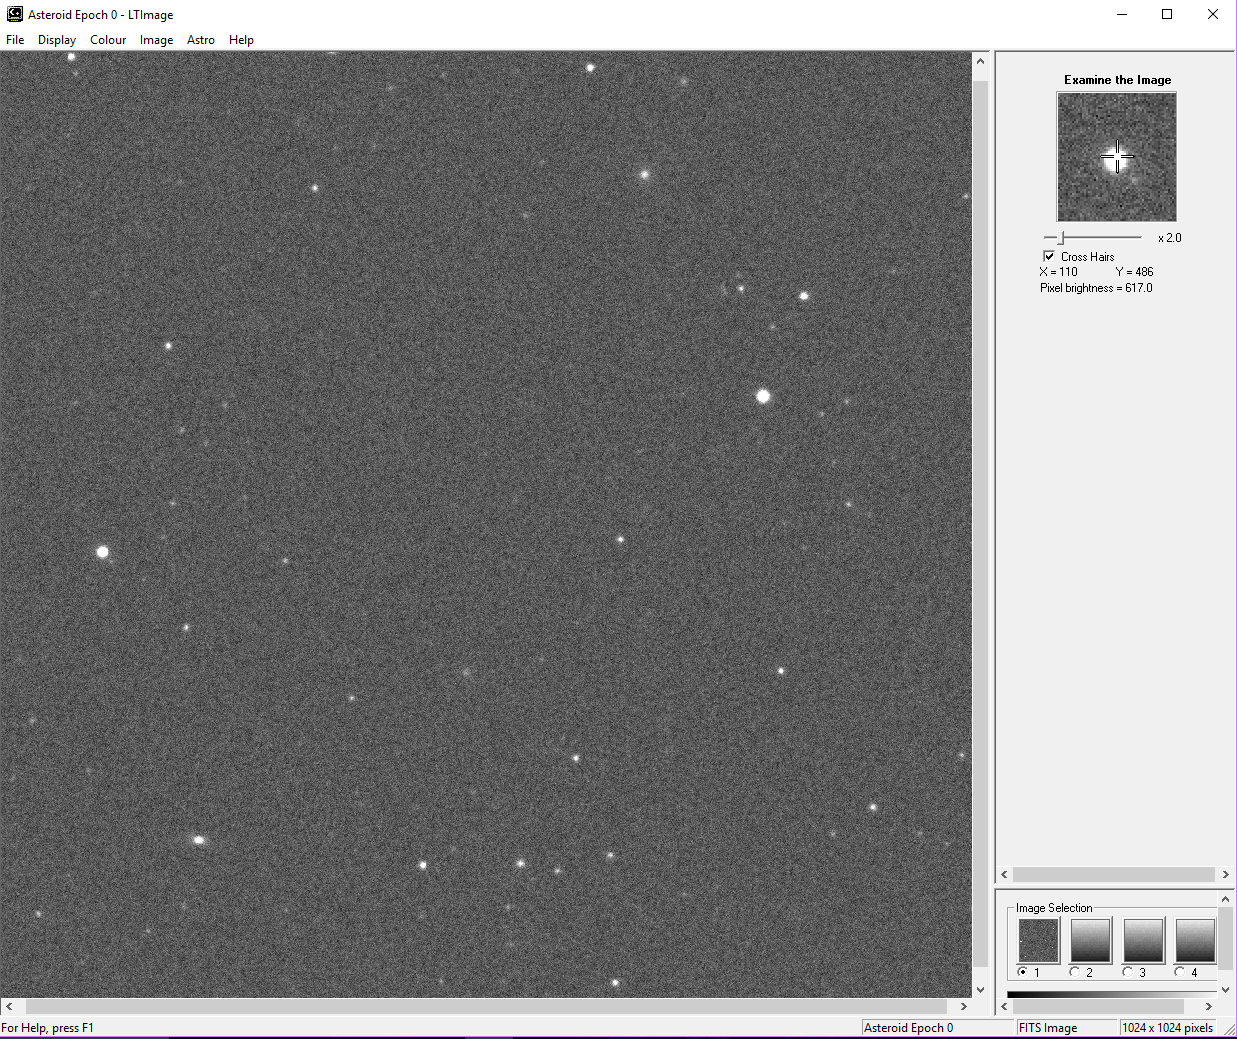Viewport: 1237px width, 1039px height.
Task: Click the Examine the Image preview box
Action: (1117, 157)
